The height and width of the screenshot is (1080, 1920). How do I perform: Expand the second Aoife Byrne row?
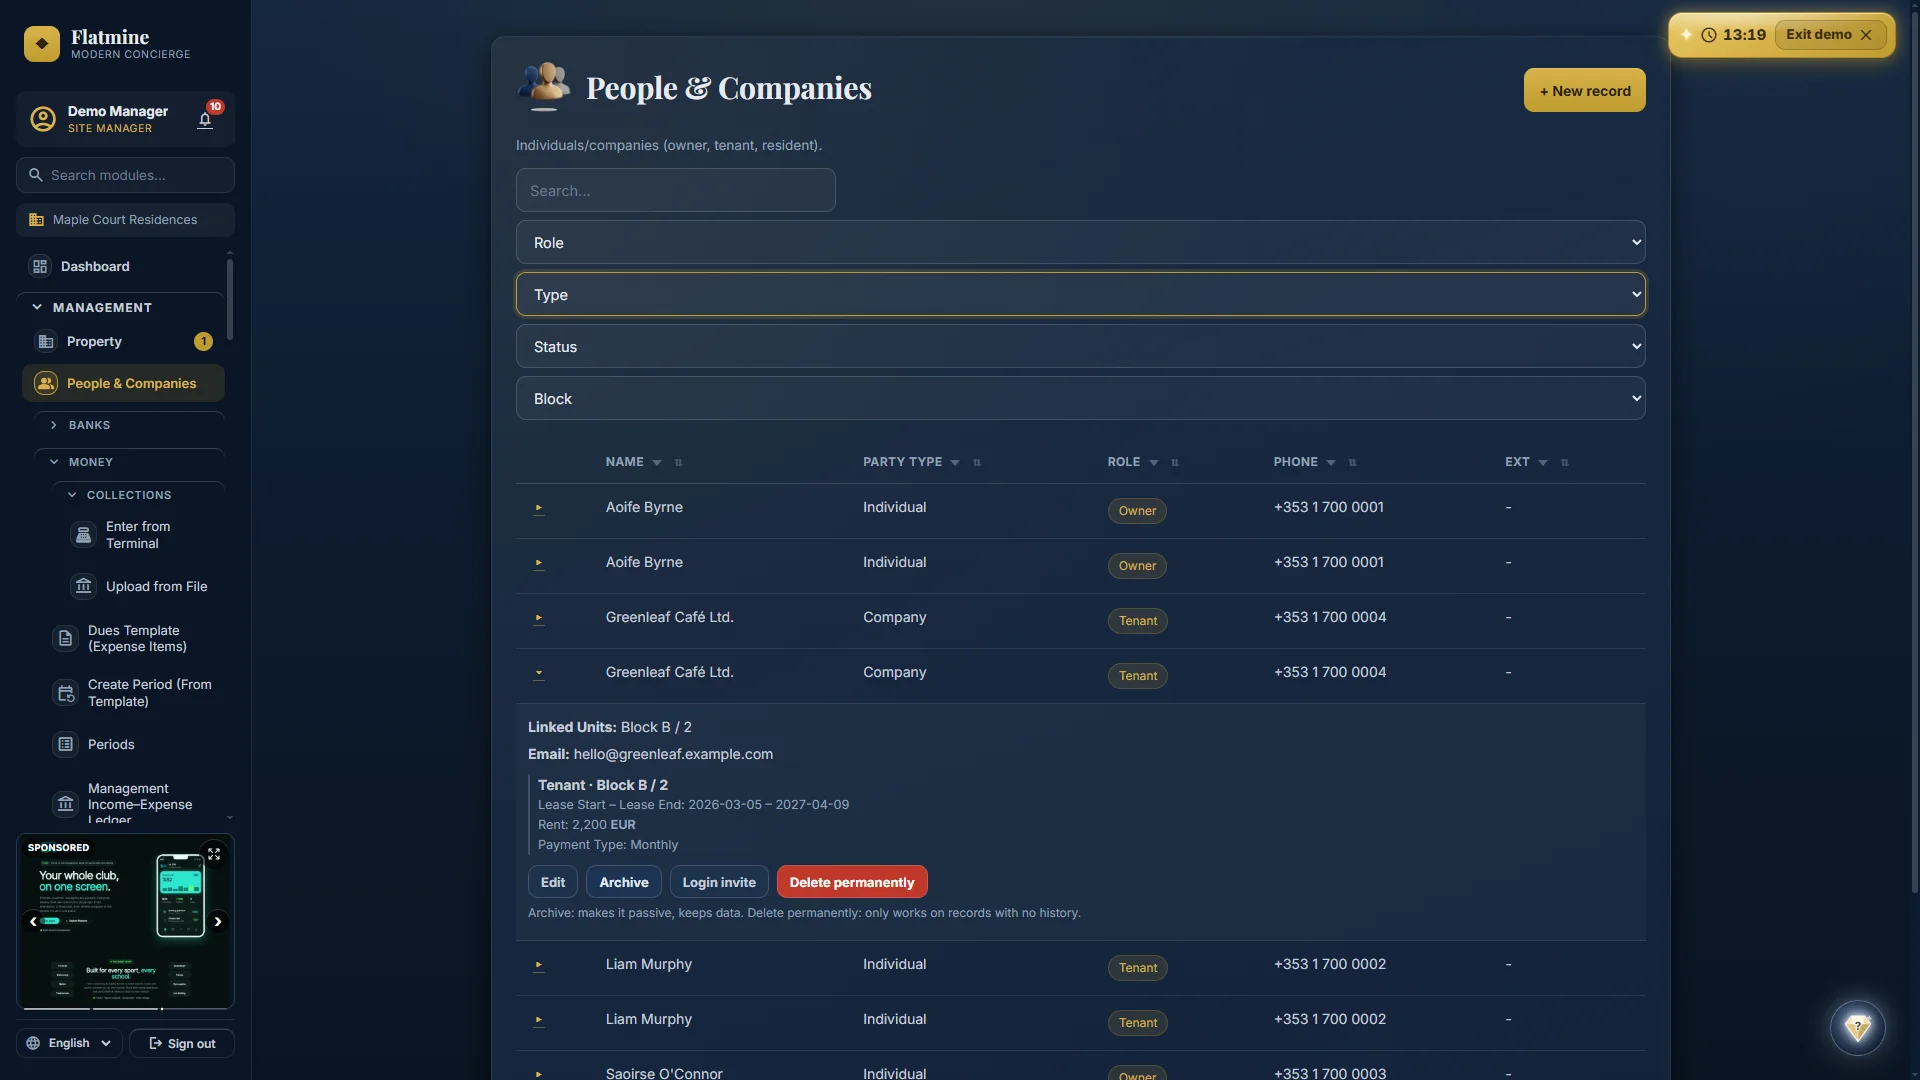click(539, 563)
